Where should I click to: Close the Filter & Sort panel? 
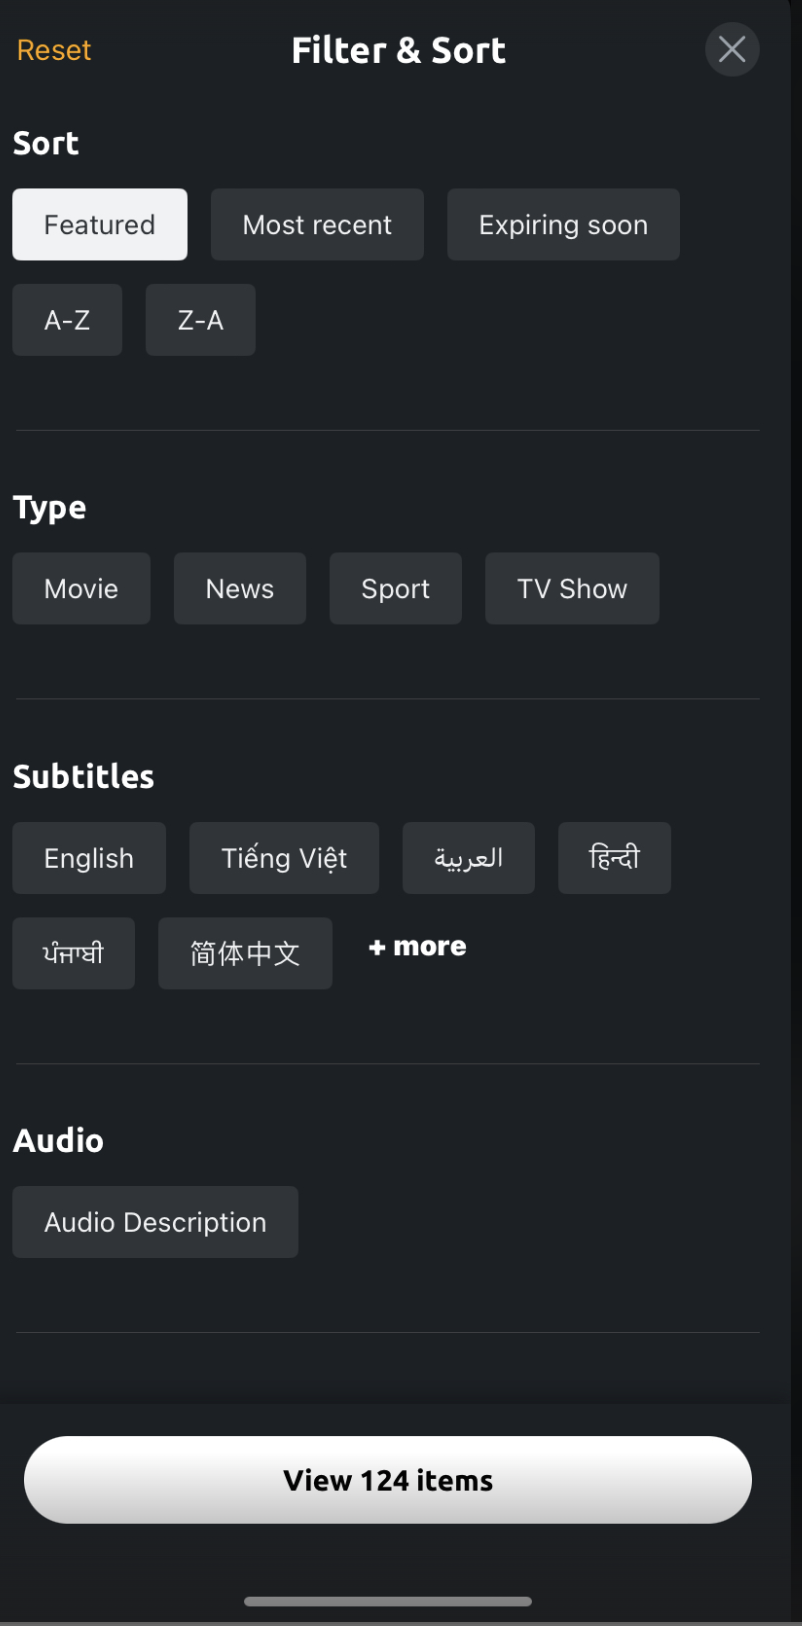[732, 49]
